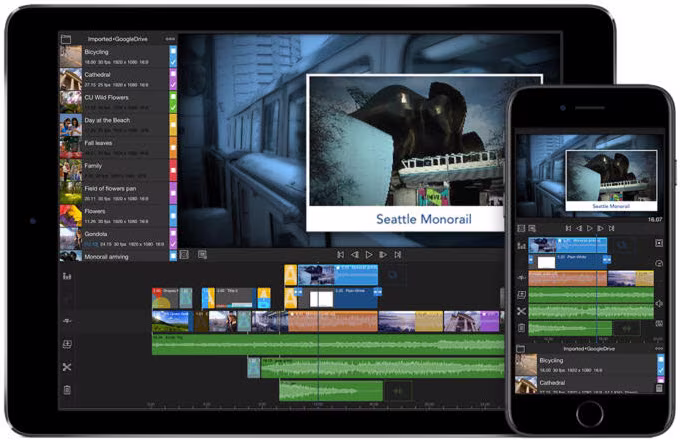Select Field of flowers pan clip
The image size is (680, 440).
114,193
